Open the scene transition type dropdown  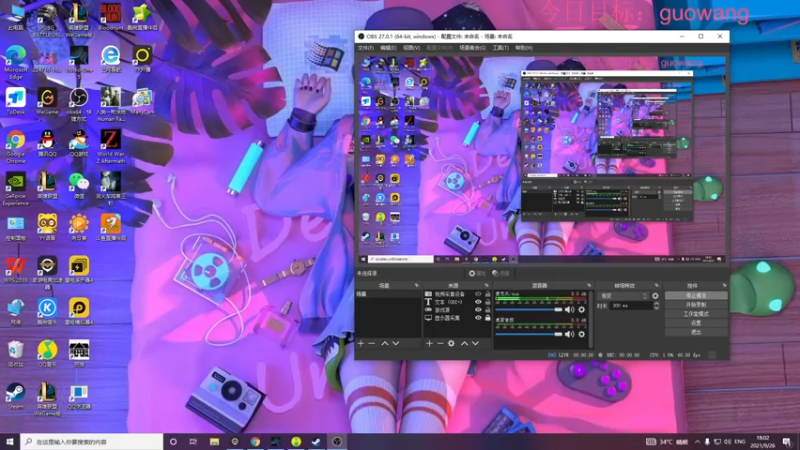pos(623,296)
